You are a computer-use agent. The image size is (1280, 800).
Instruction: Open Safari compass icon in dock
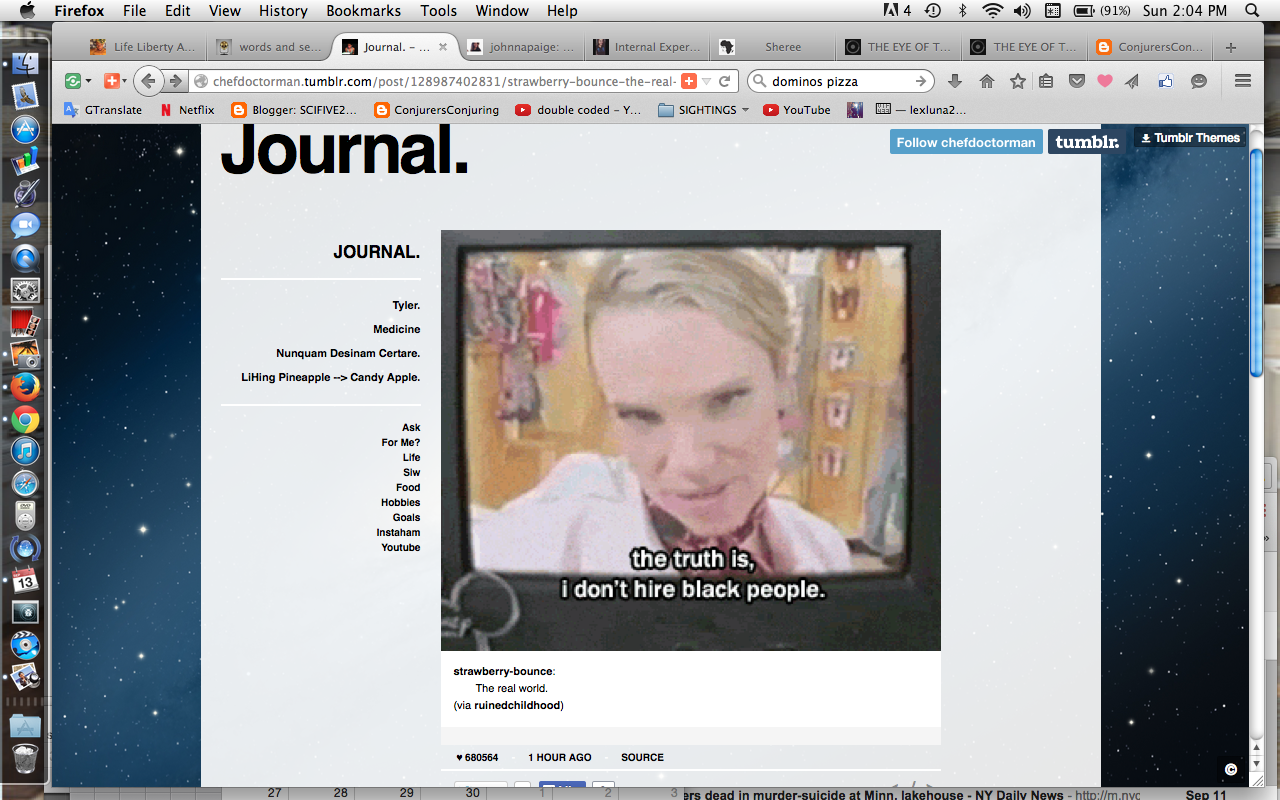coord(25,484)
